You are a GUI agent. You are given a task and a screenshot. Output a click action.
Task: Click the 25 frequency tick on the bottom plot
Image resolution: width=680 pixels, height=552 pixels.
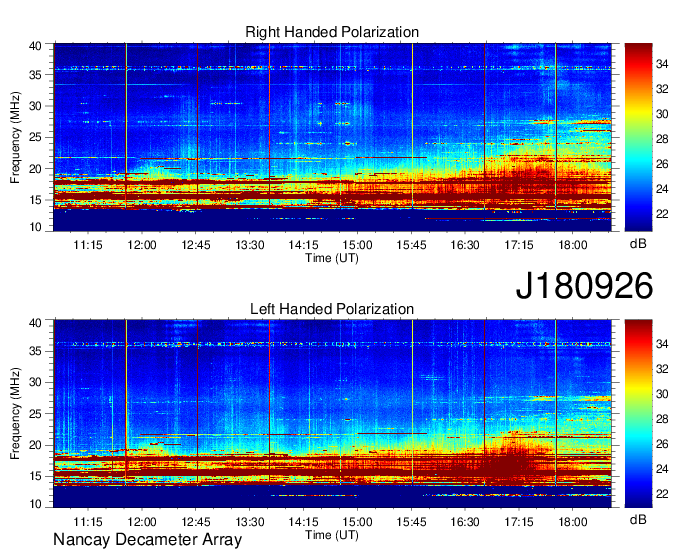click(x=35, y=414)
